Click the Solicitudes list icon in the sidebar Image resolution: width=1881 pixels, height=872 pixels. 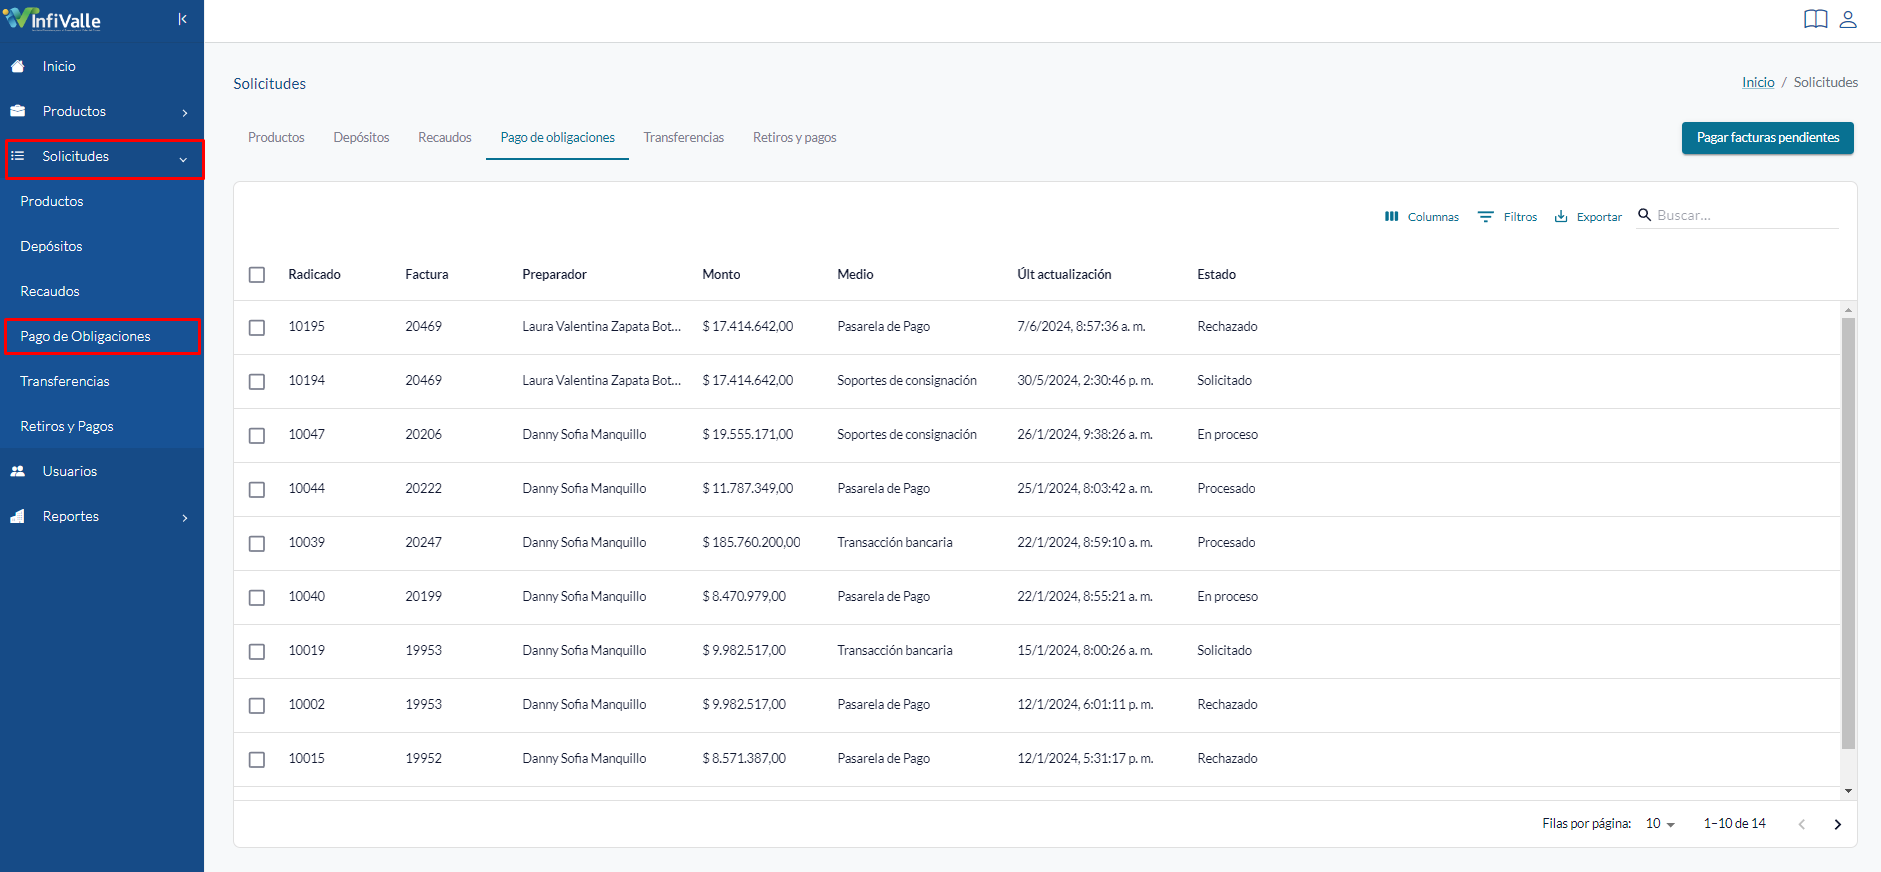click(x=18, y=156)
